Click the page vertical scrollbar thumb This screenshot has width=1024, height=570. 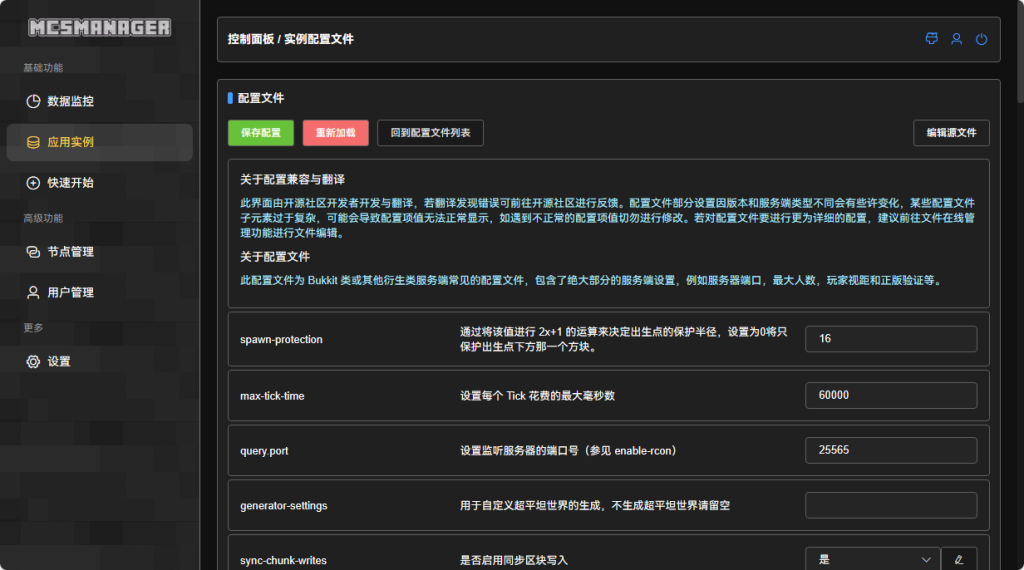[x=1020, y=52]
